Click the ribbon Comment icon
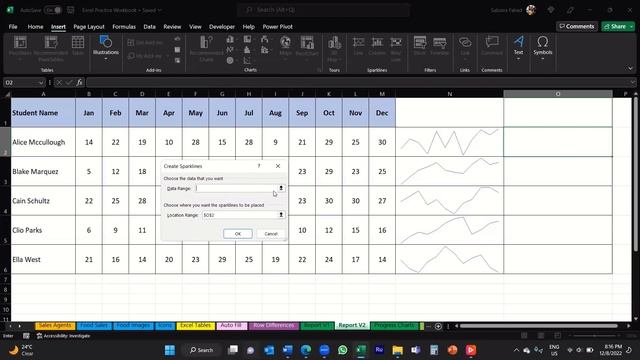Image resolution: width=640 pixels, height=360 pixels. [x=492, y=45]
